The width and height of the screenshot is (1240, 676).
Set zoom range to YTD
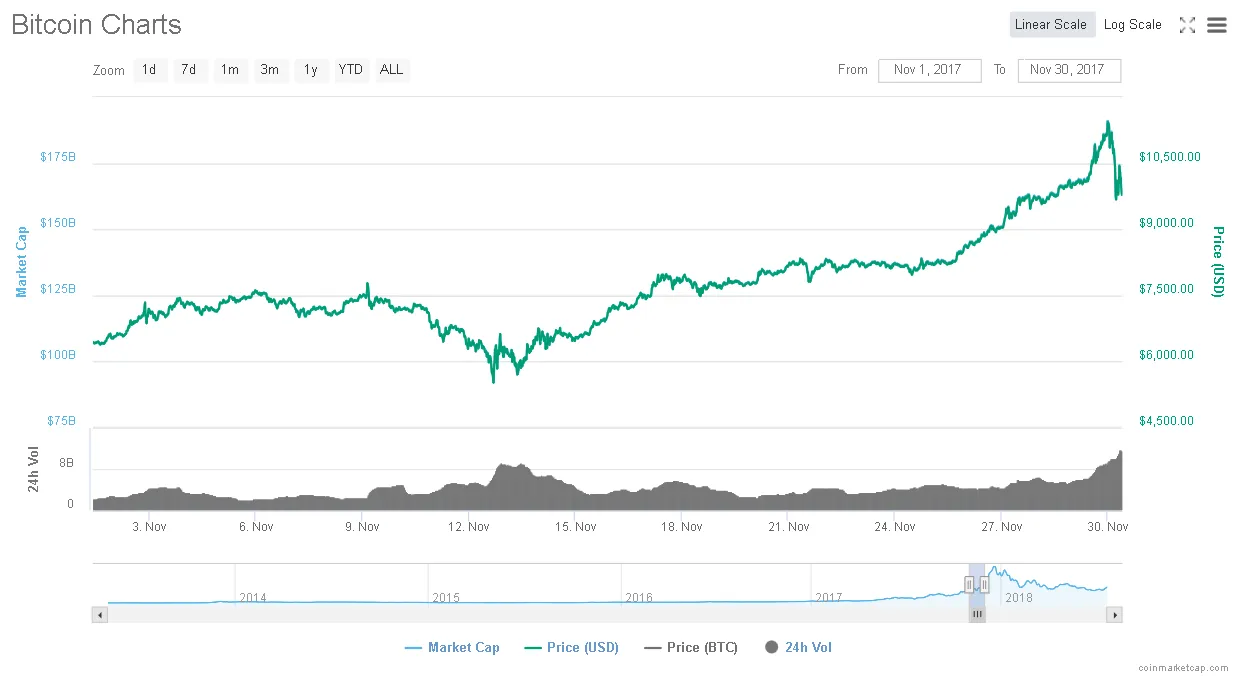351,70
